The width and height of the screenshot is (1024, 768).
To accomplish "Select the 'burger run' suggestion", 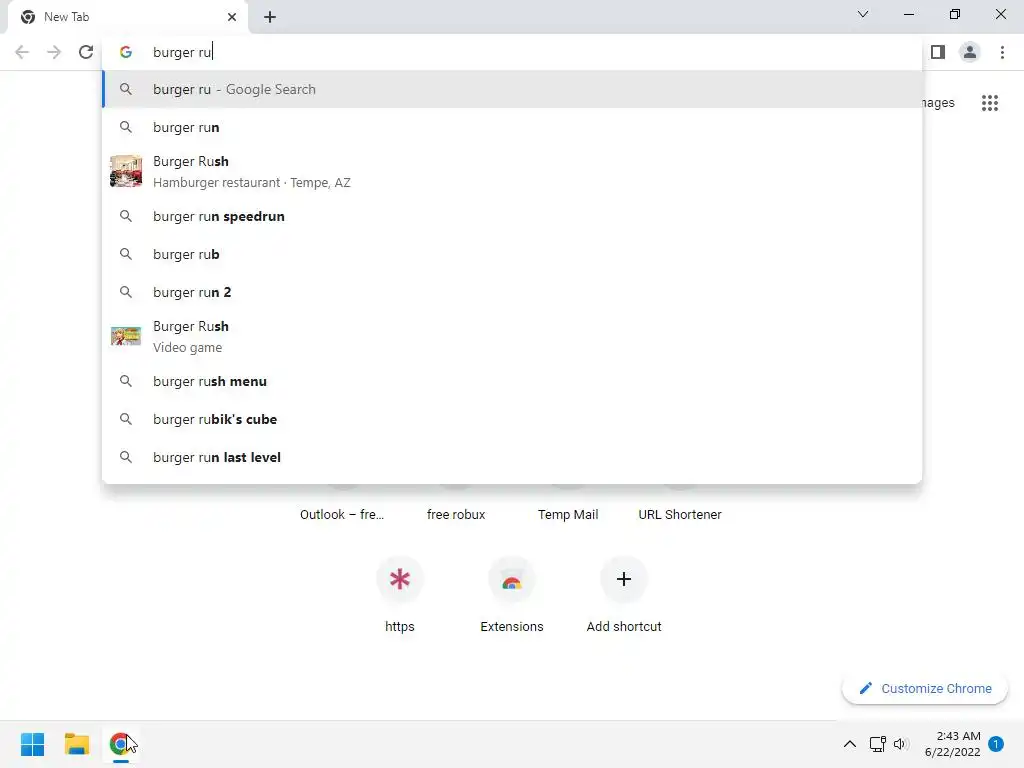I will pyautogui.click(x=513, y=127).
